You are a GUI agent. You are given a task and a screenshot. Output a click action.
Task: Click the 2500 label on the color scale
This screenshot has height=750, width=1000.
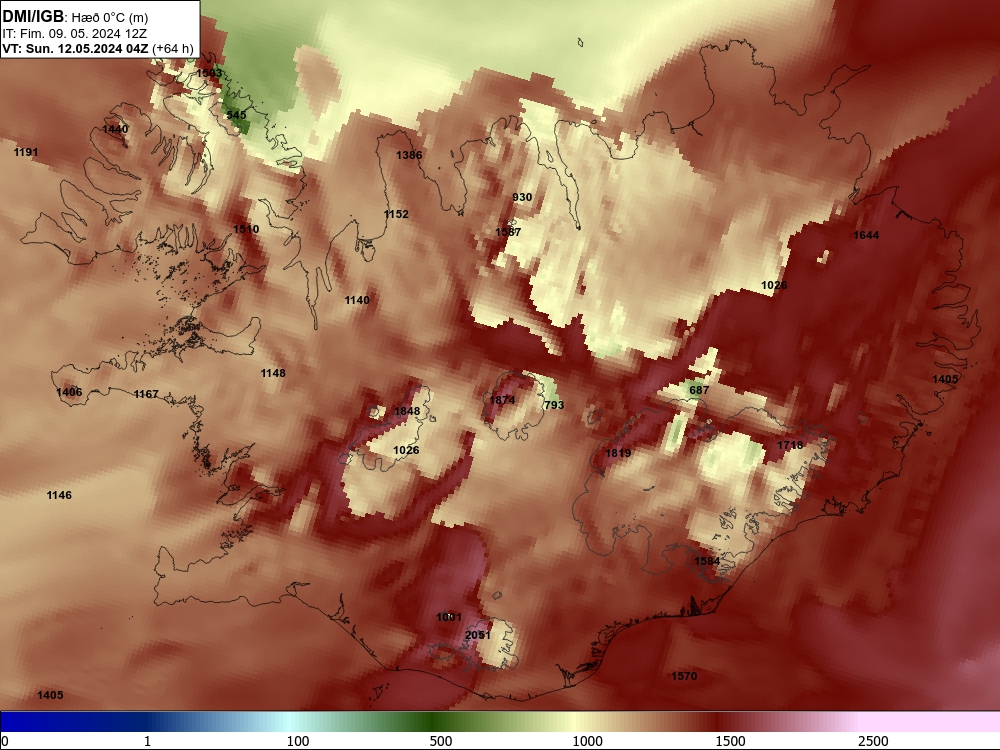click(x=873, y=741)
